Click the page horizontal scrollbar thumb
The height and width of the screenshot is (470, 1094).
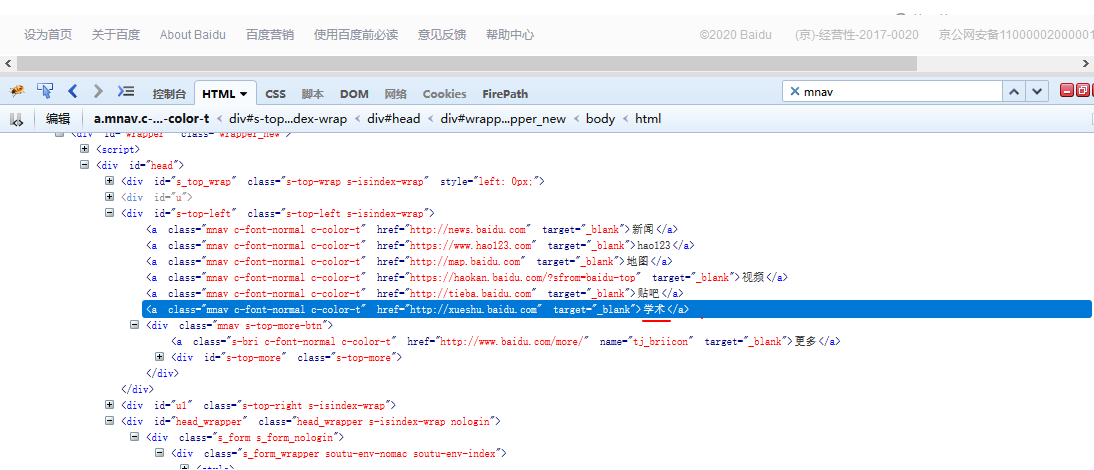click(x=467, y=63)
